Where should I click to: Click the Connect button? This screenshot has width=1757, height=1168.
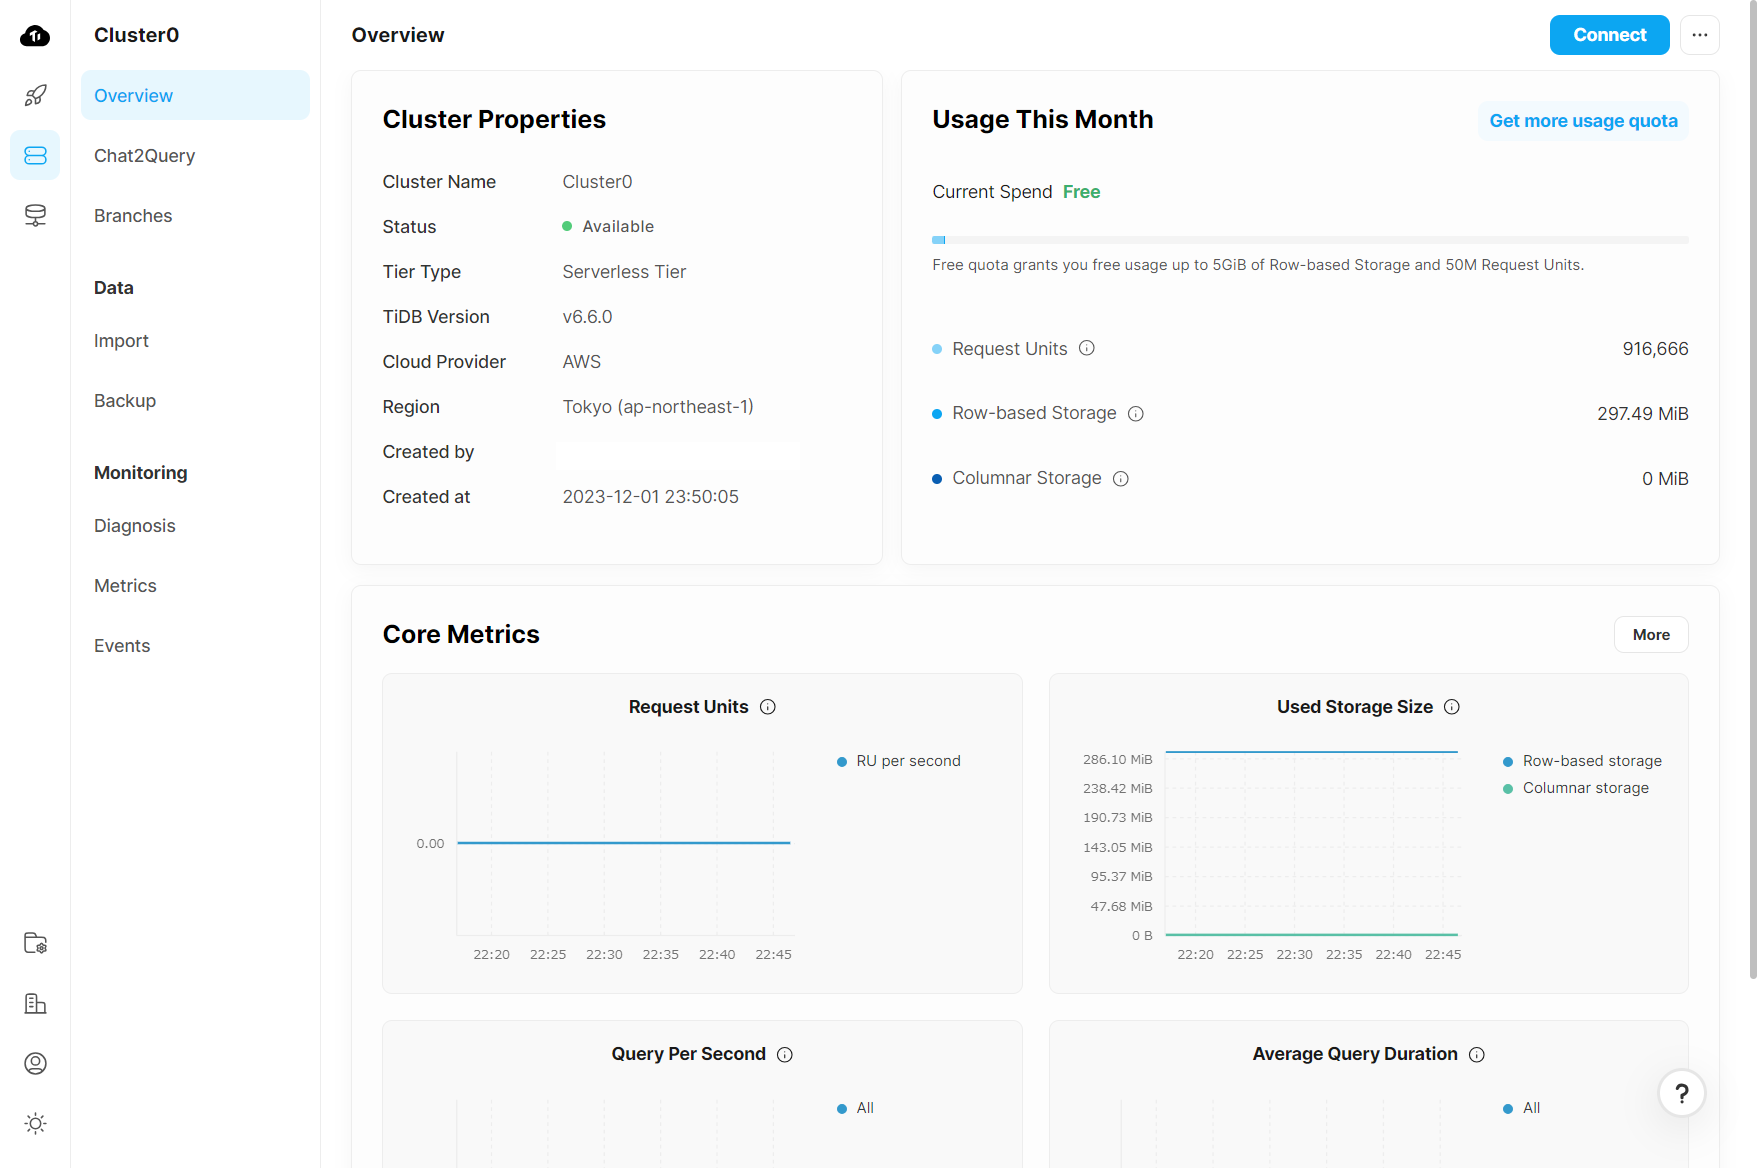tap(1609, 35)
